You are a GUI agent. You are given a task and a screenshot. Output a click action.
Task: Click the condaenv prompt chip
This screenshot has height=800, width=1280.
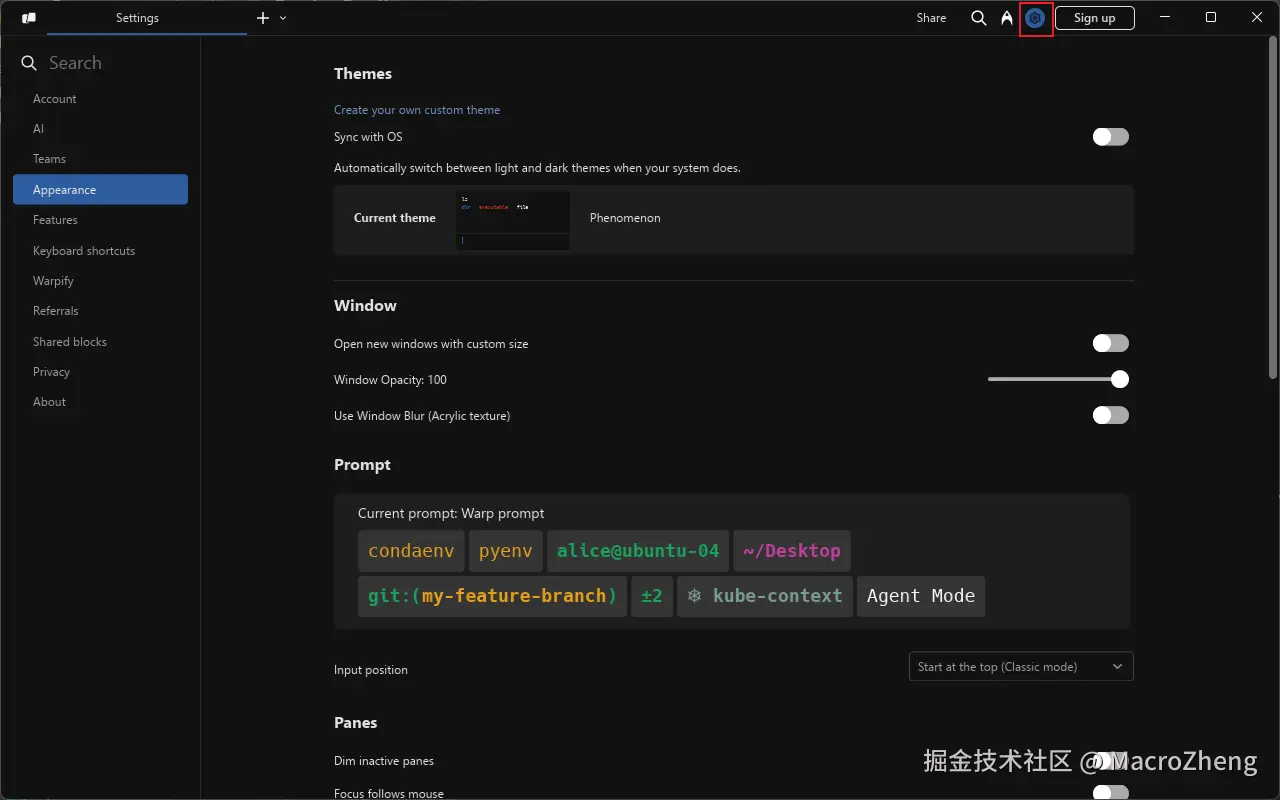411,551
